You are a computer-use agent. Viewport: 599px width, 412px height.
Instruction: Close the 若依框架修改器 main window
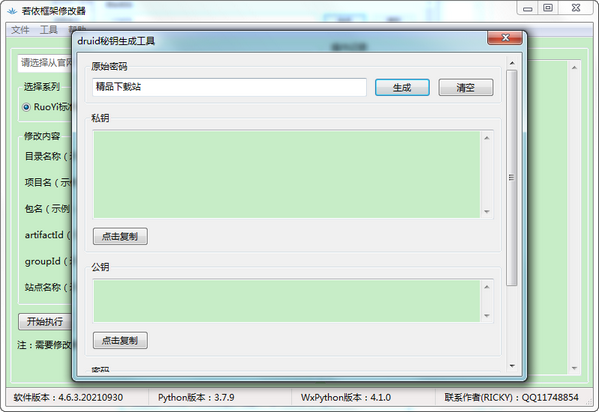point(576,8)
